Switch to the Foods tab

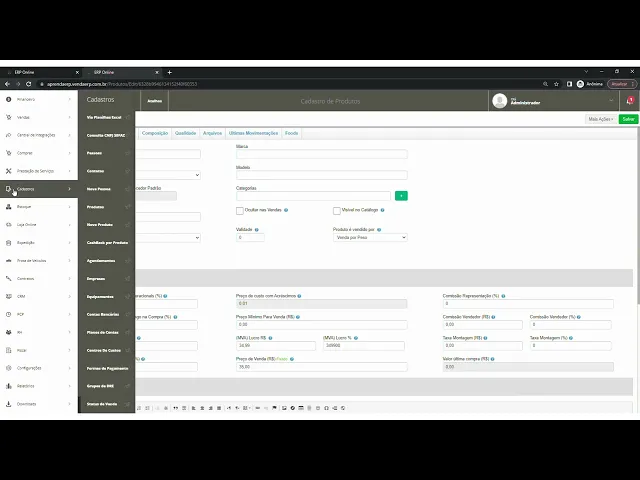[x=291, y=133]
